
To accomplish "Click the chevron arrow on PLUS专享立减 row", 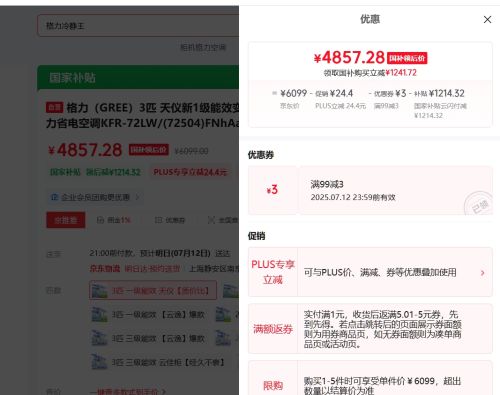I will click(x=482, y=273).
